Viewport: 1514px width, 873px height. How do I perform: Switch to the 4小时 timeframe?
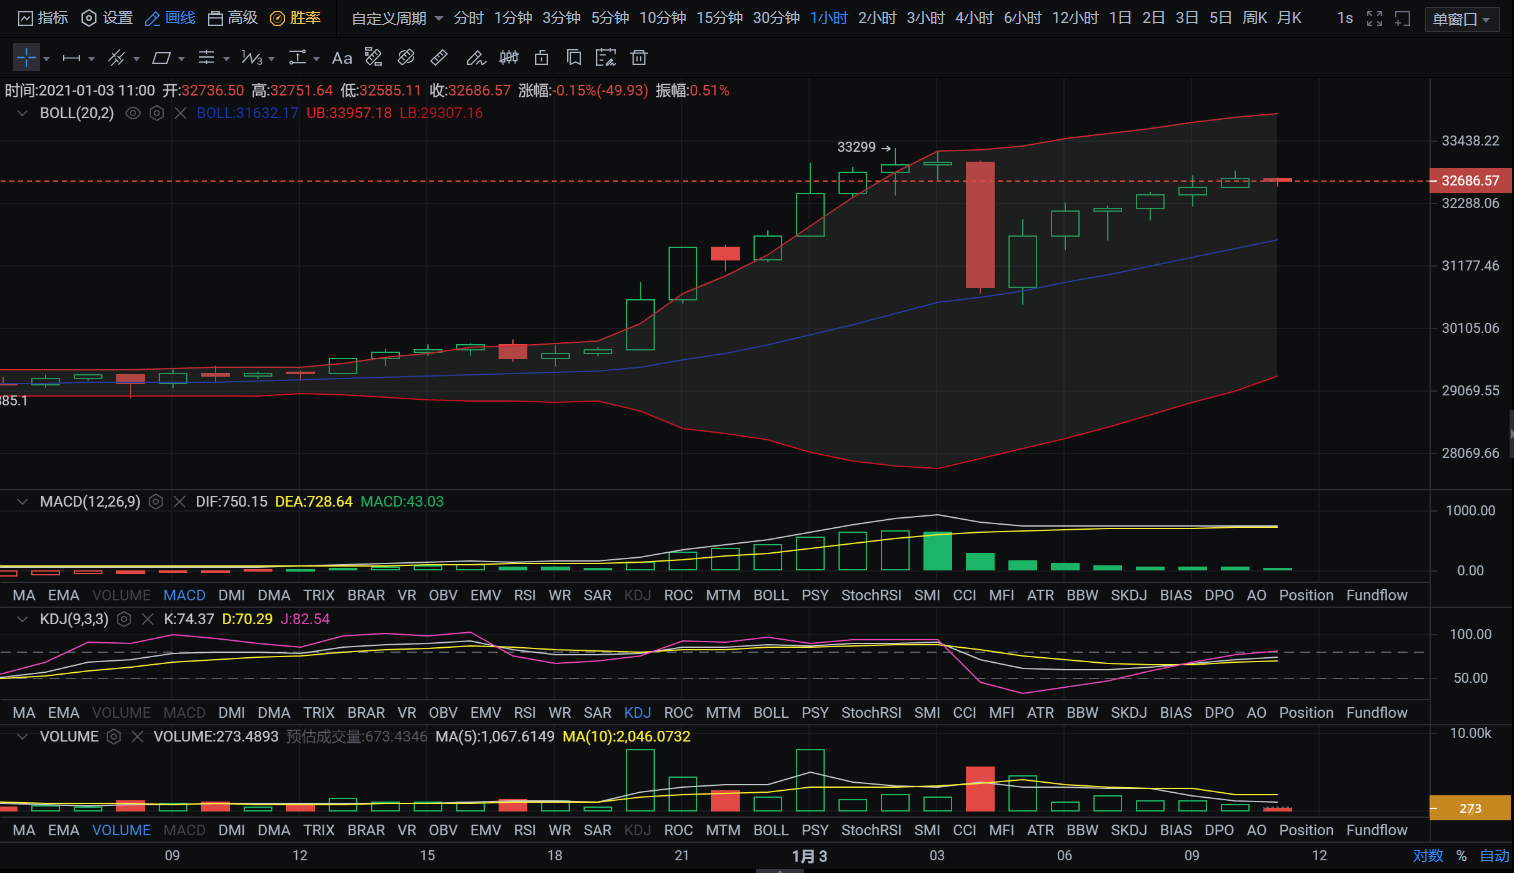point(974,18)
